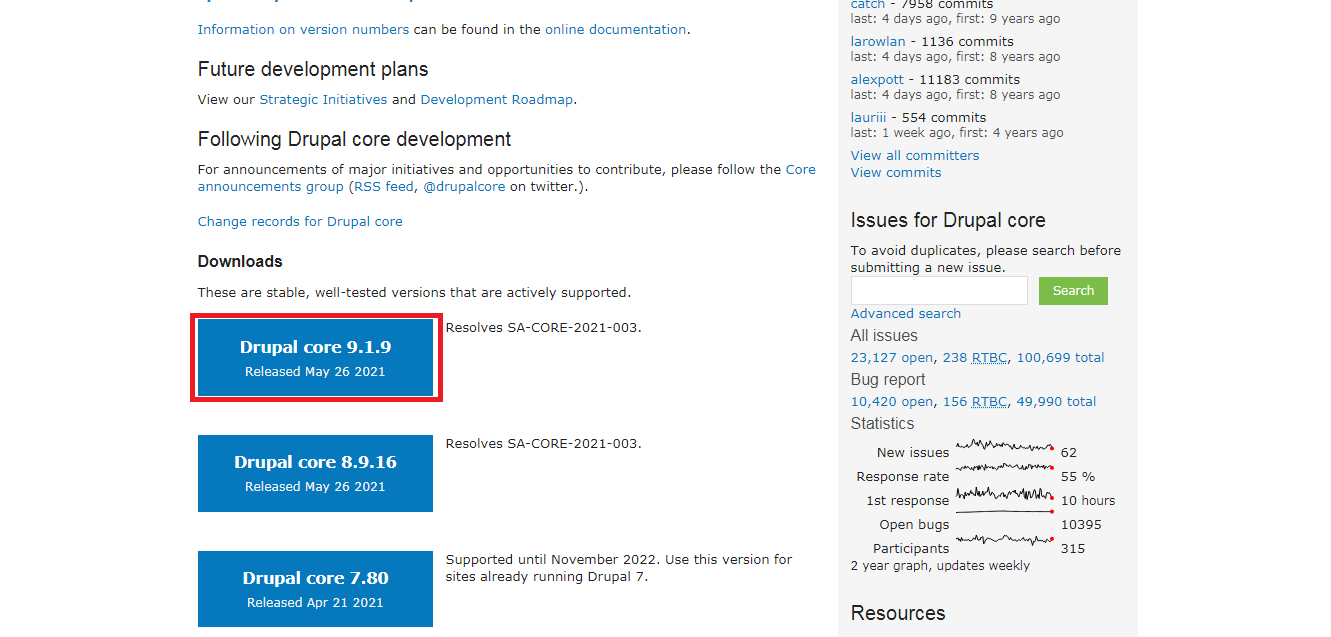The height and width of the screenshot is (637, 1331).
Task: Click View all committers link
Action: click(915, 155)
